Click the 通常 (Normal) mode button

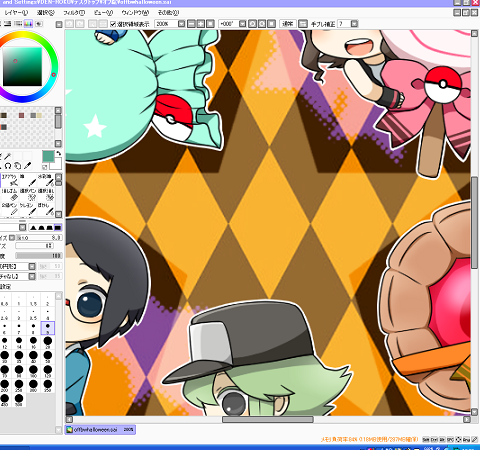pos(288,24)
